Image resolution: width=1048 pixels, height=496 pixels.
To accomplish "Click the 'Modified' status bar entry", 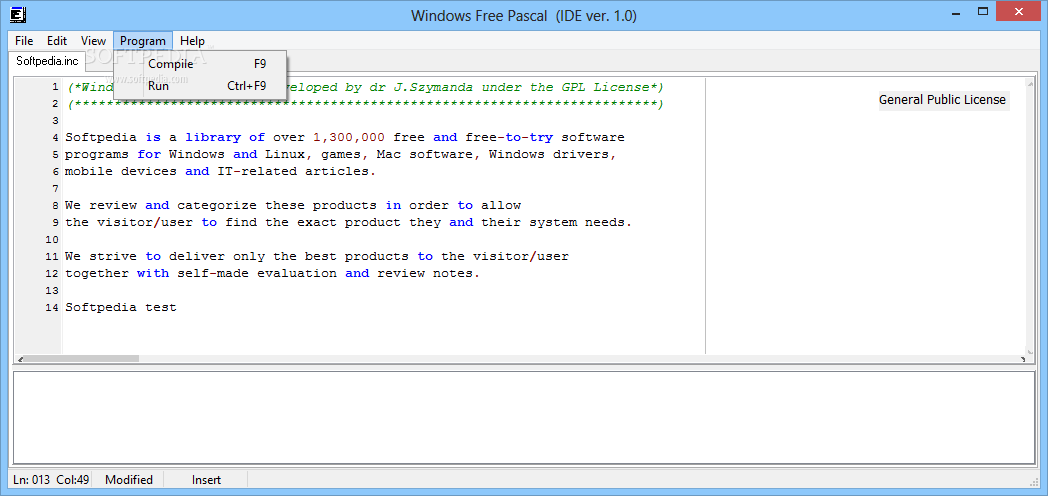I will click(x=129, y=480).
